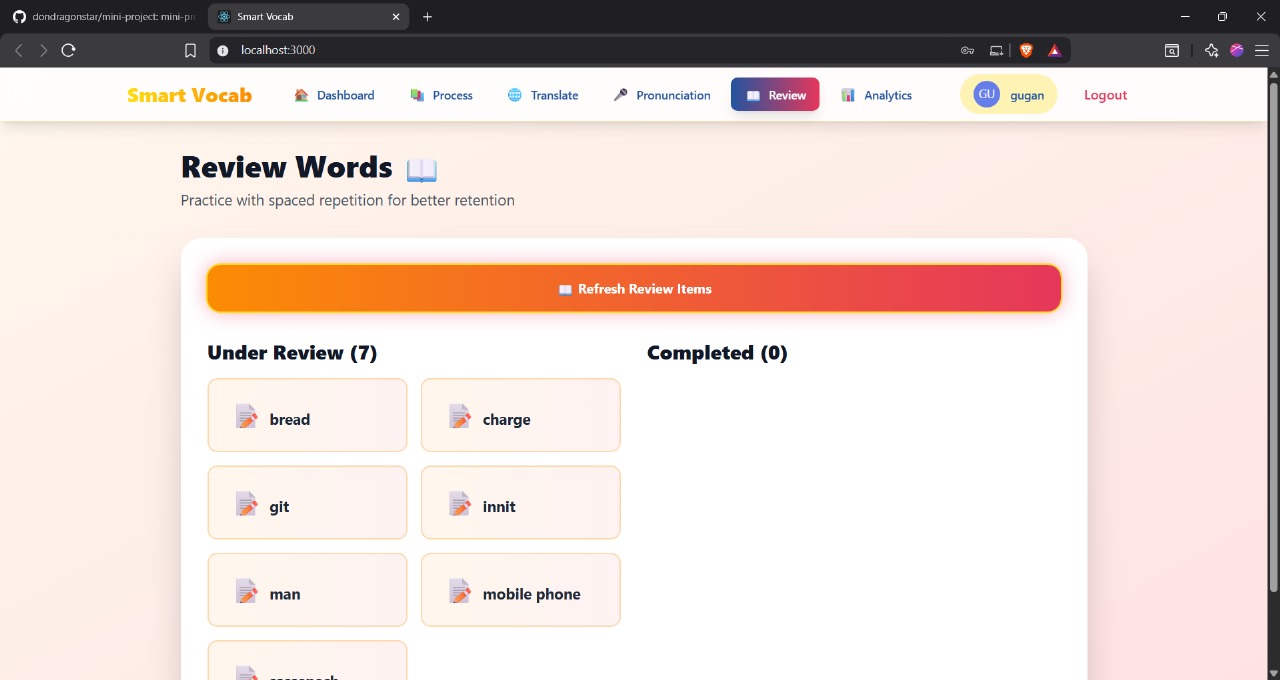Select the man word card

[x=307, y=589]
